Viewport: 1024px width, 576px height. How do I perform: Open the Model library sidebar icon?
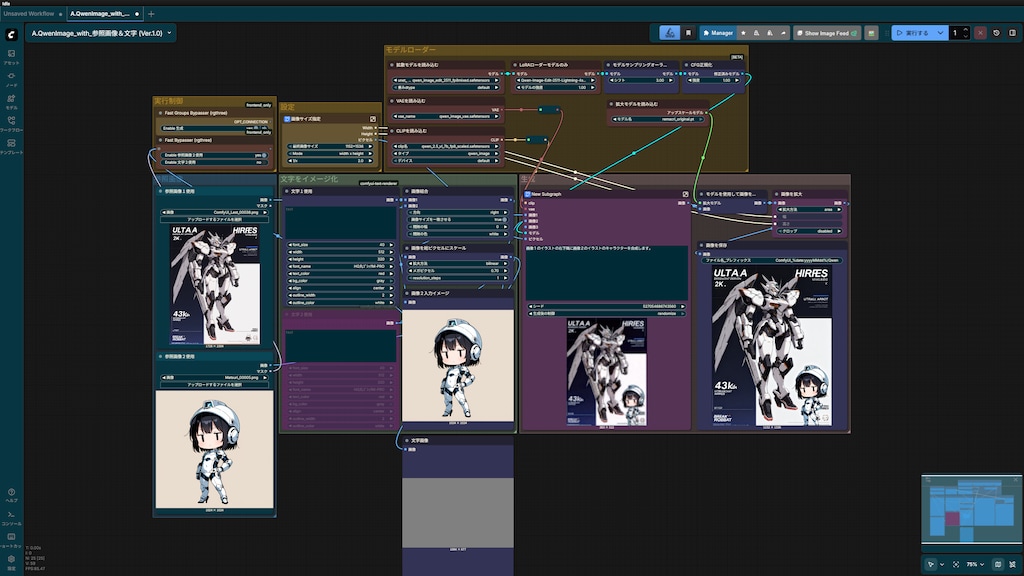tap(11, 100)
